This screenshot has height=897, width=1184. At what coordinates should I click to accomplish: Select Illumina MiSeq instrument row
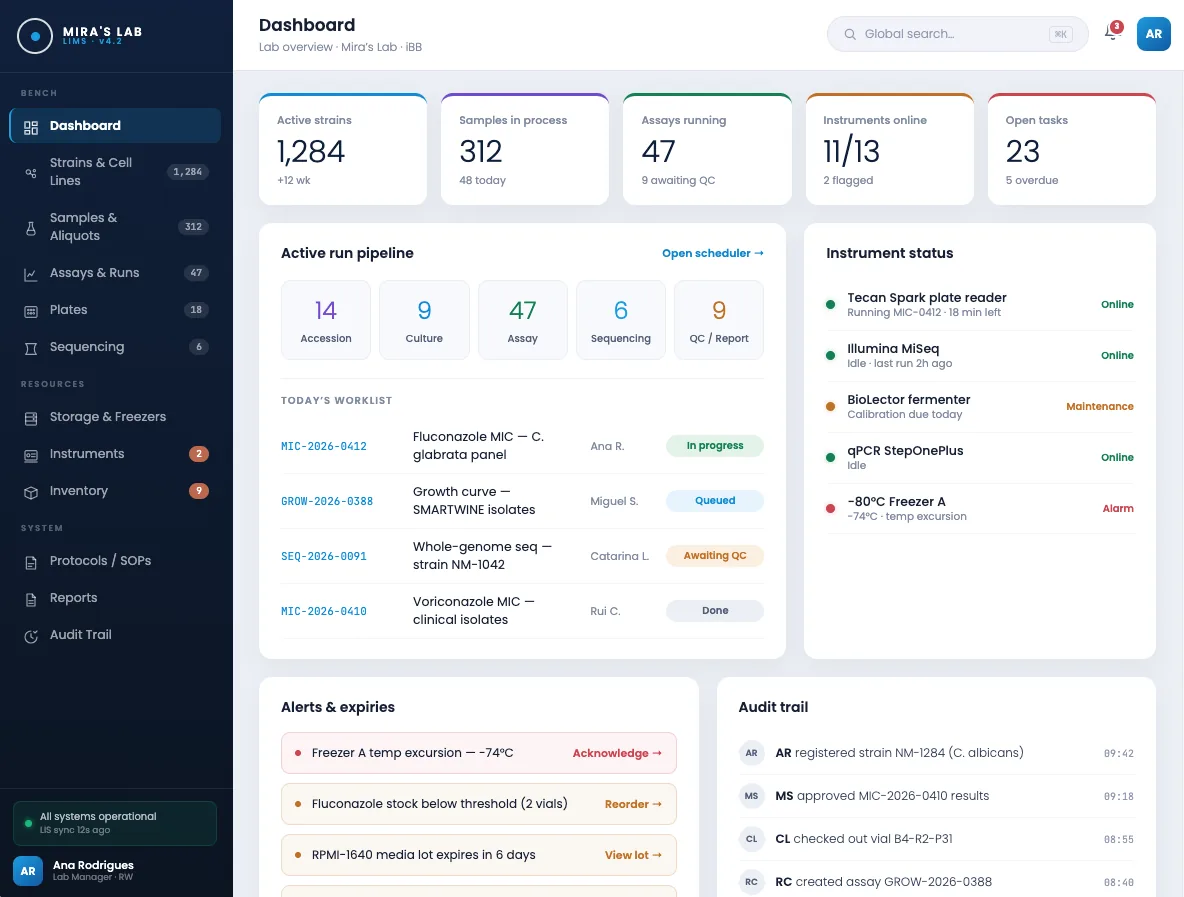coord(980,356)
